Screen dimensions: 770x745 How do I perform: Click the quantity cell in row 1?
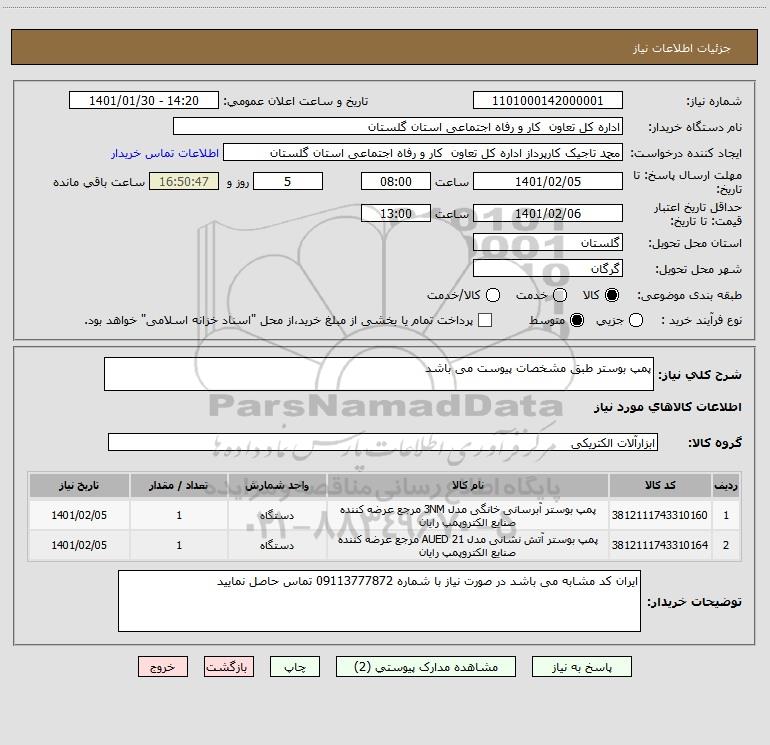click(179, 515)
